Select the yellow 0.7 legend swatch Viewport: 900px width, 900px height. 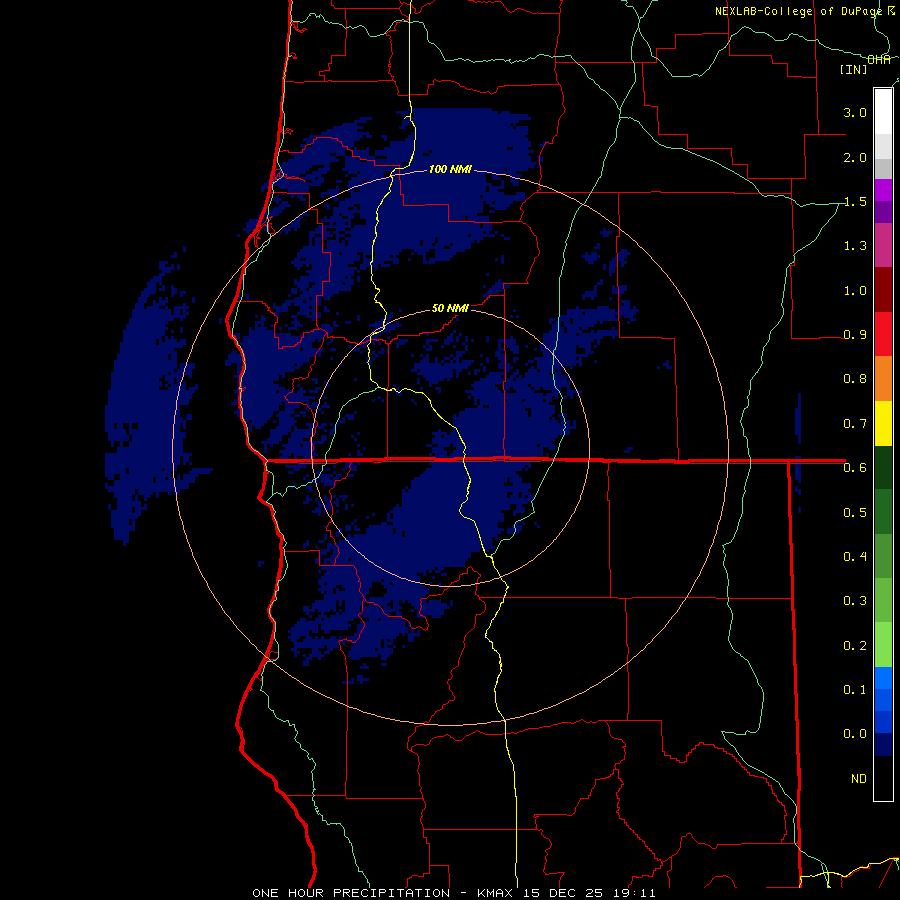tap(883, 423)
